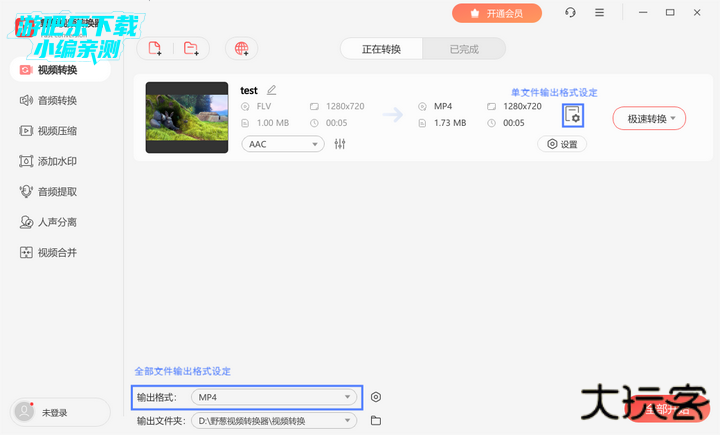Viewport: 720px width, 435px height.
Task: Click gear icon beside output format
Action: (x=376, y=397)
